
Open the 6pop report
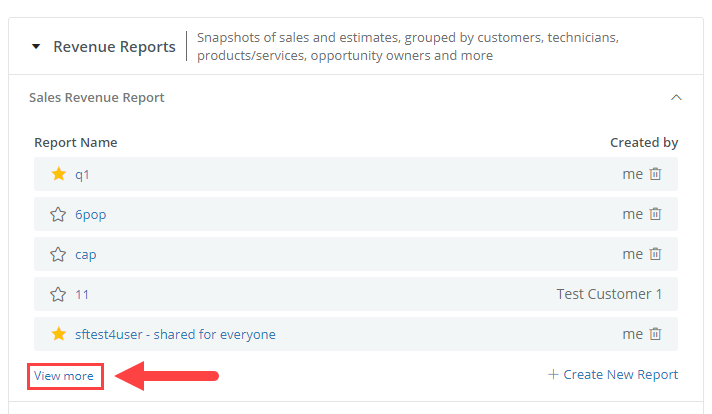(x=90, y=215)
